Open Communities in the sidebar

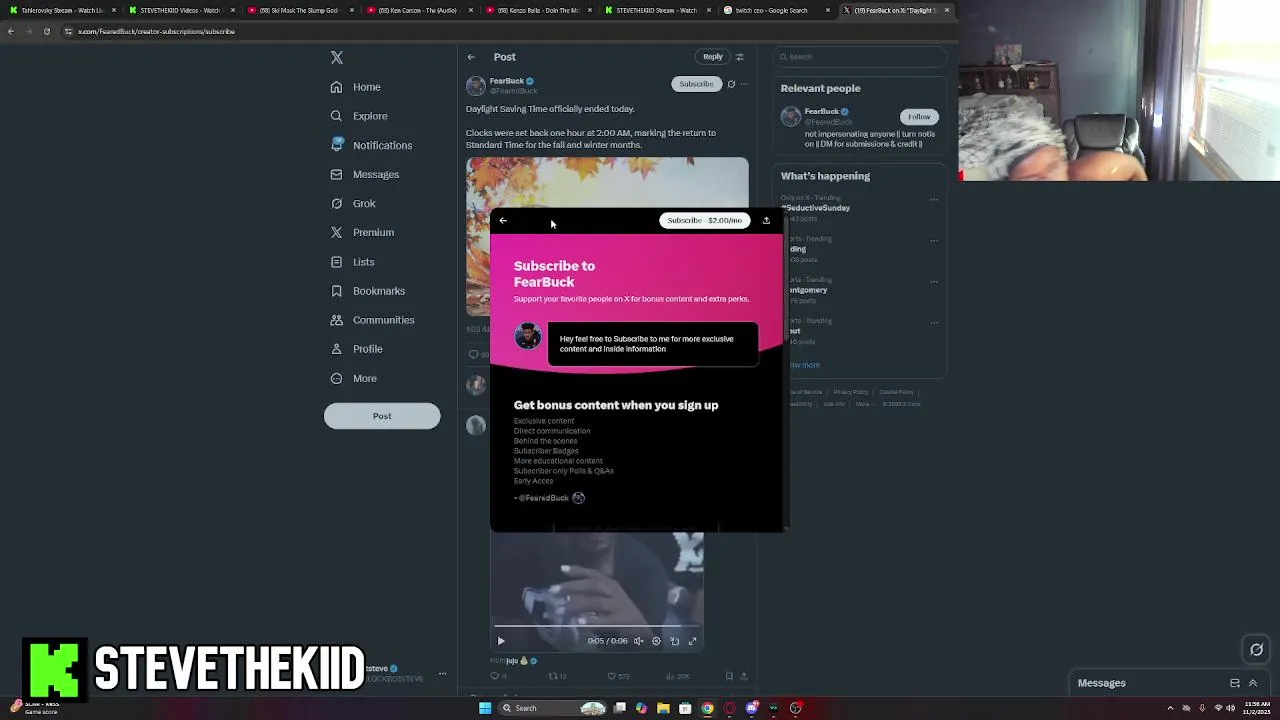click(372, 320)
